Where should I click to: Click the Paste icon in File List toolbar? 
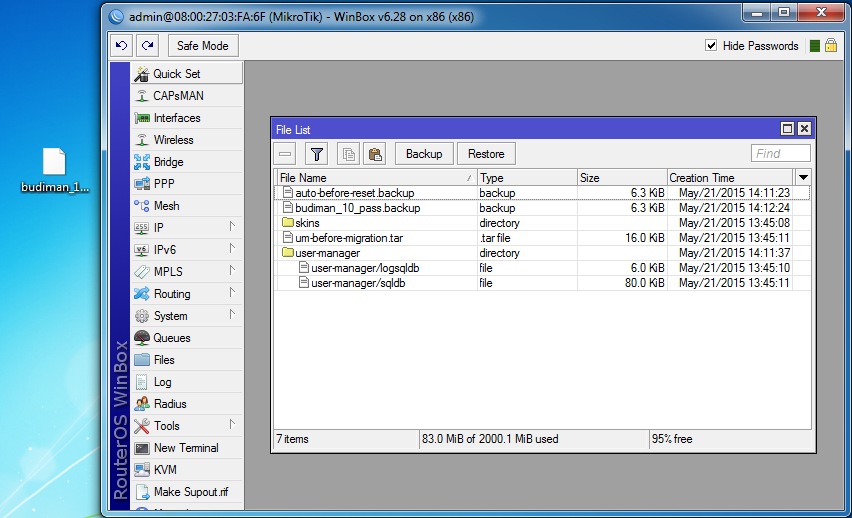[x=375, y=154]
